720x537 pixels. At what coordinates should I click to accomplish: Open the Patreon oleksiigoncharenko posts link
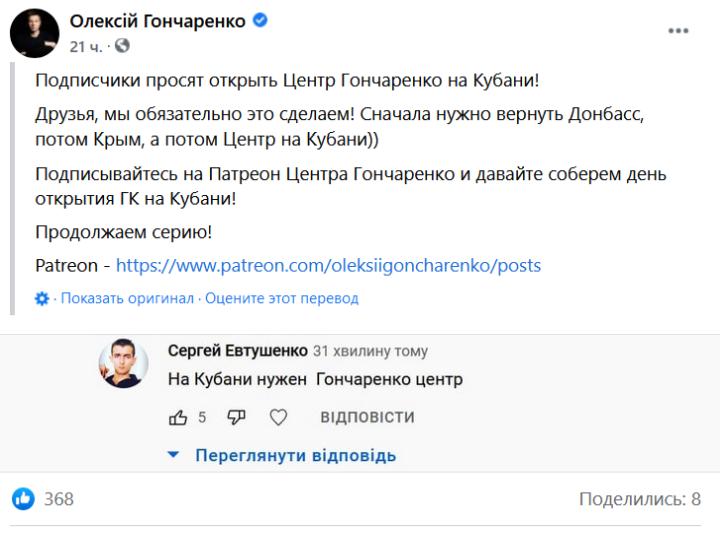tap(328, 266)
